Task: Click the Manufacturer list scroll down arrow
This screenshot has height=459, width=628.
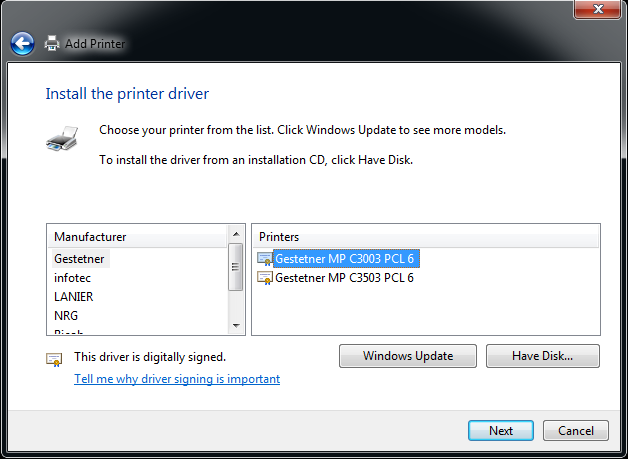Action: coord(236,325)
